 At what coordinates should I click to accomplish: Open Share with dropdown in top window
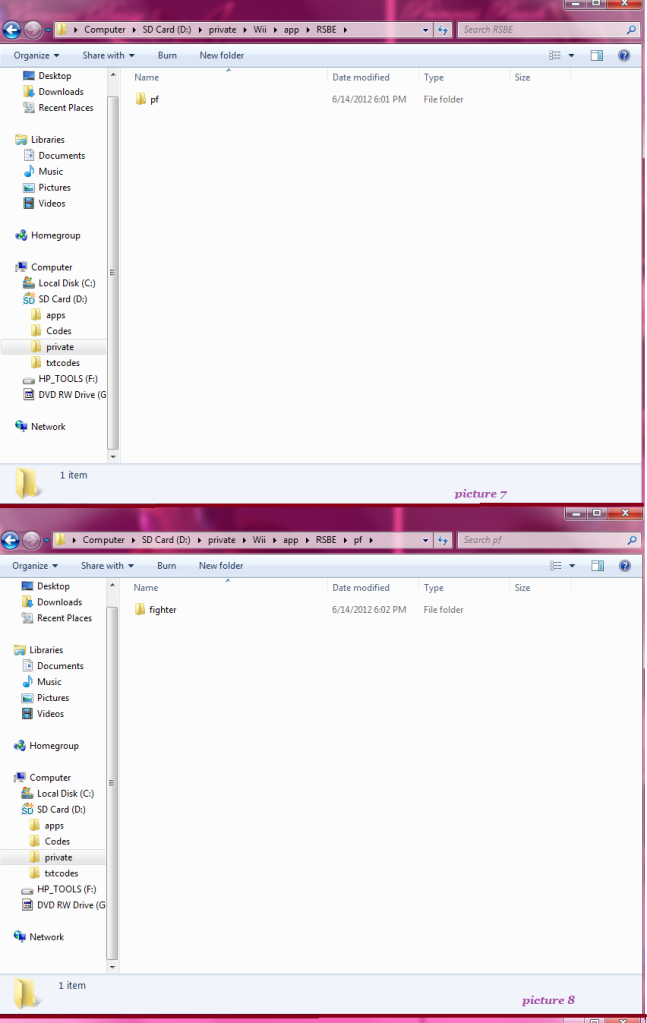(x=108, y=55)
